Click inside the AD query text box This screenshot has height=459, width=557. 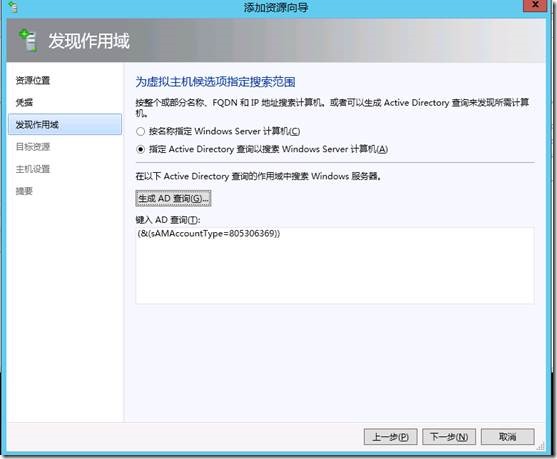pyautogui.click(x=335, y=266)
